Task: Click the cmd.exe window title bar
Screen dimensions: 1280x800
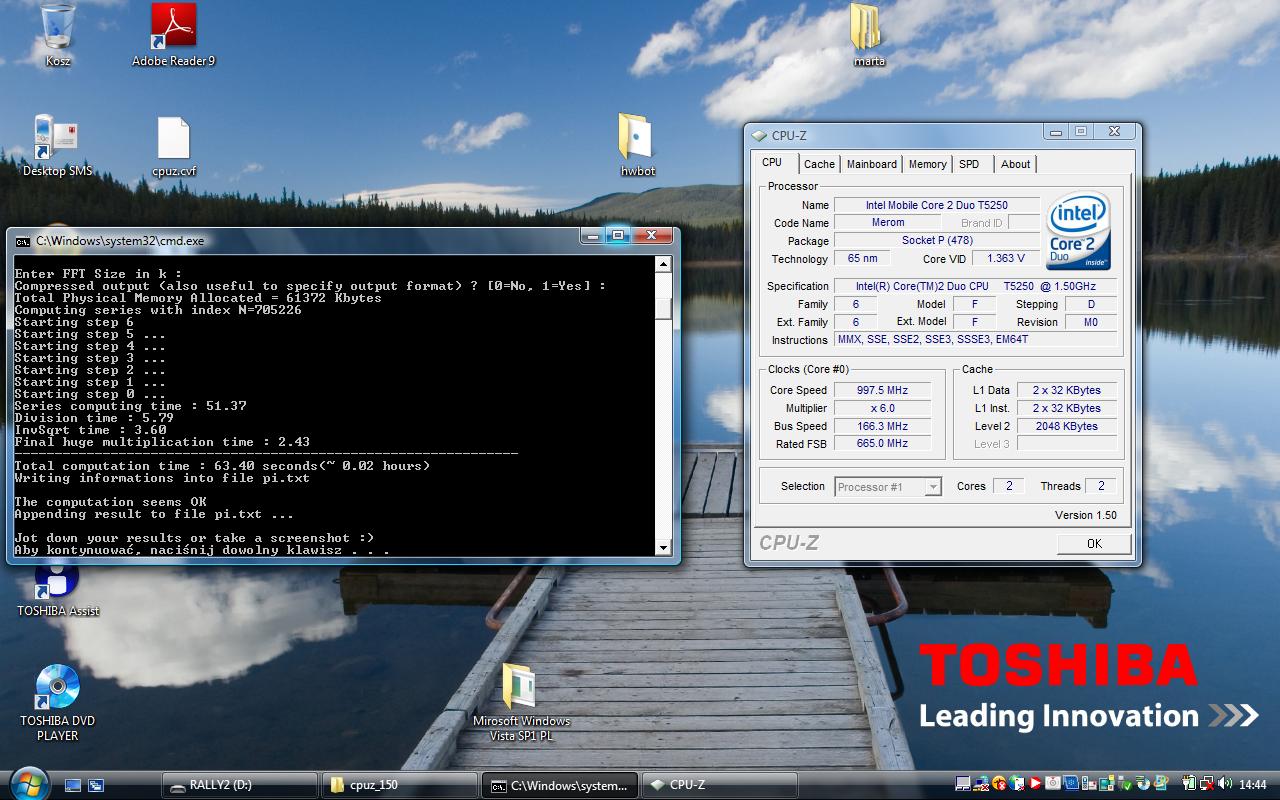Action: coord(343,240)
